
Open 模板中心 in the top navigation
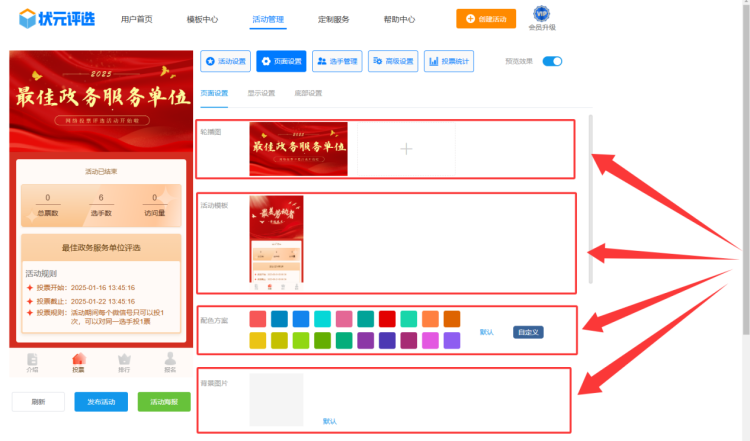[x=203, y=19]
